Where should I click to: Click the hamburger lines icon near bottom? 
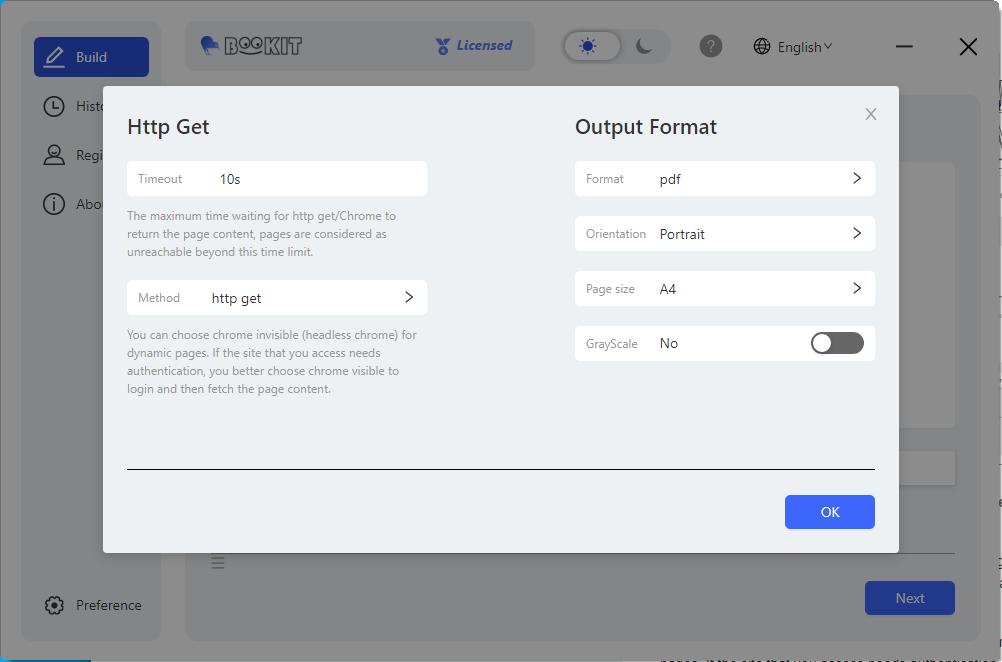[218, 562]
